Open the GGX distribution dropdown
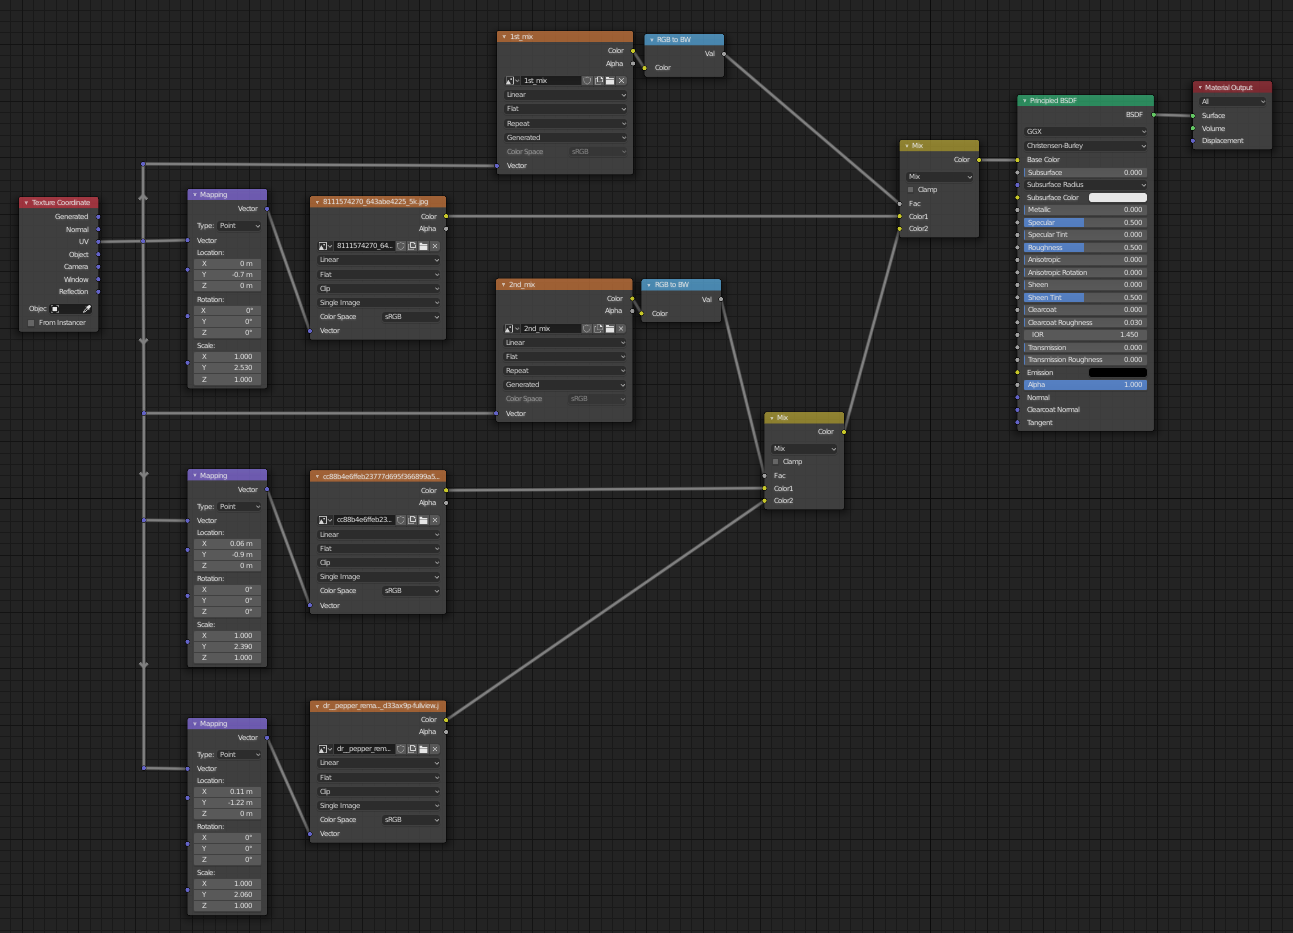The height and width of the screenshot is (933, 1293). point(1085,131)
